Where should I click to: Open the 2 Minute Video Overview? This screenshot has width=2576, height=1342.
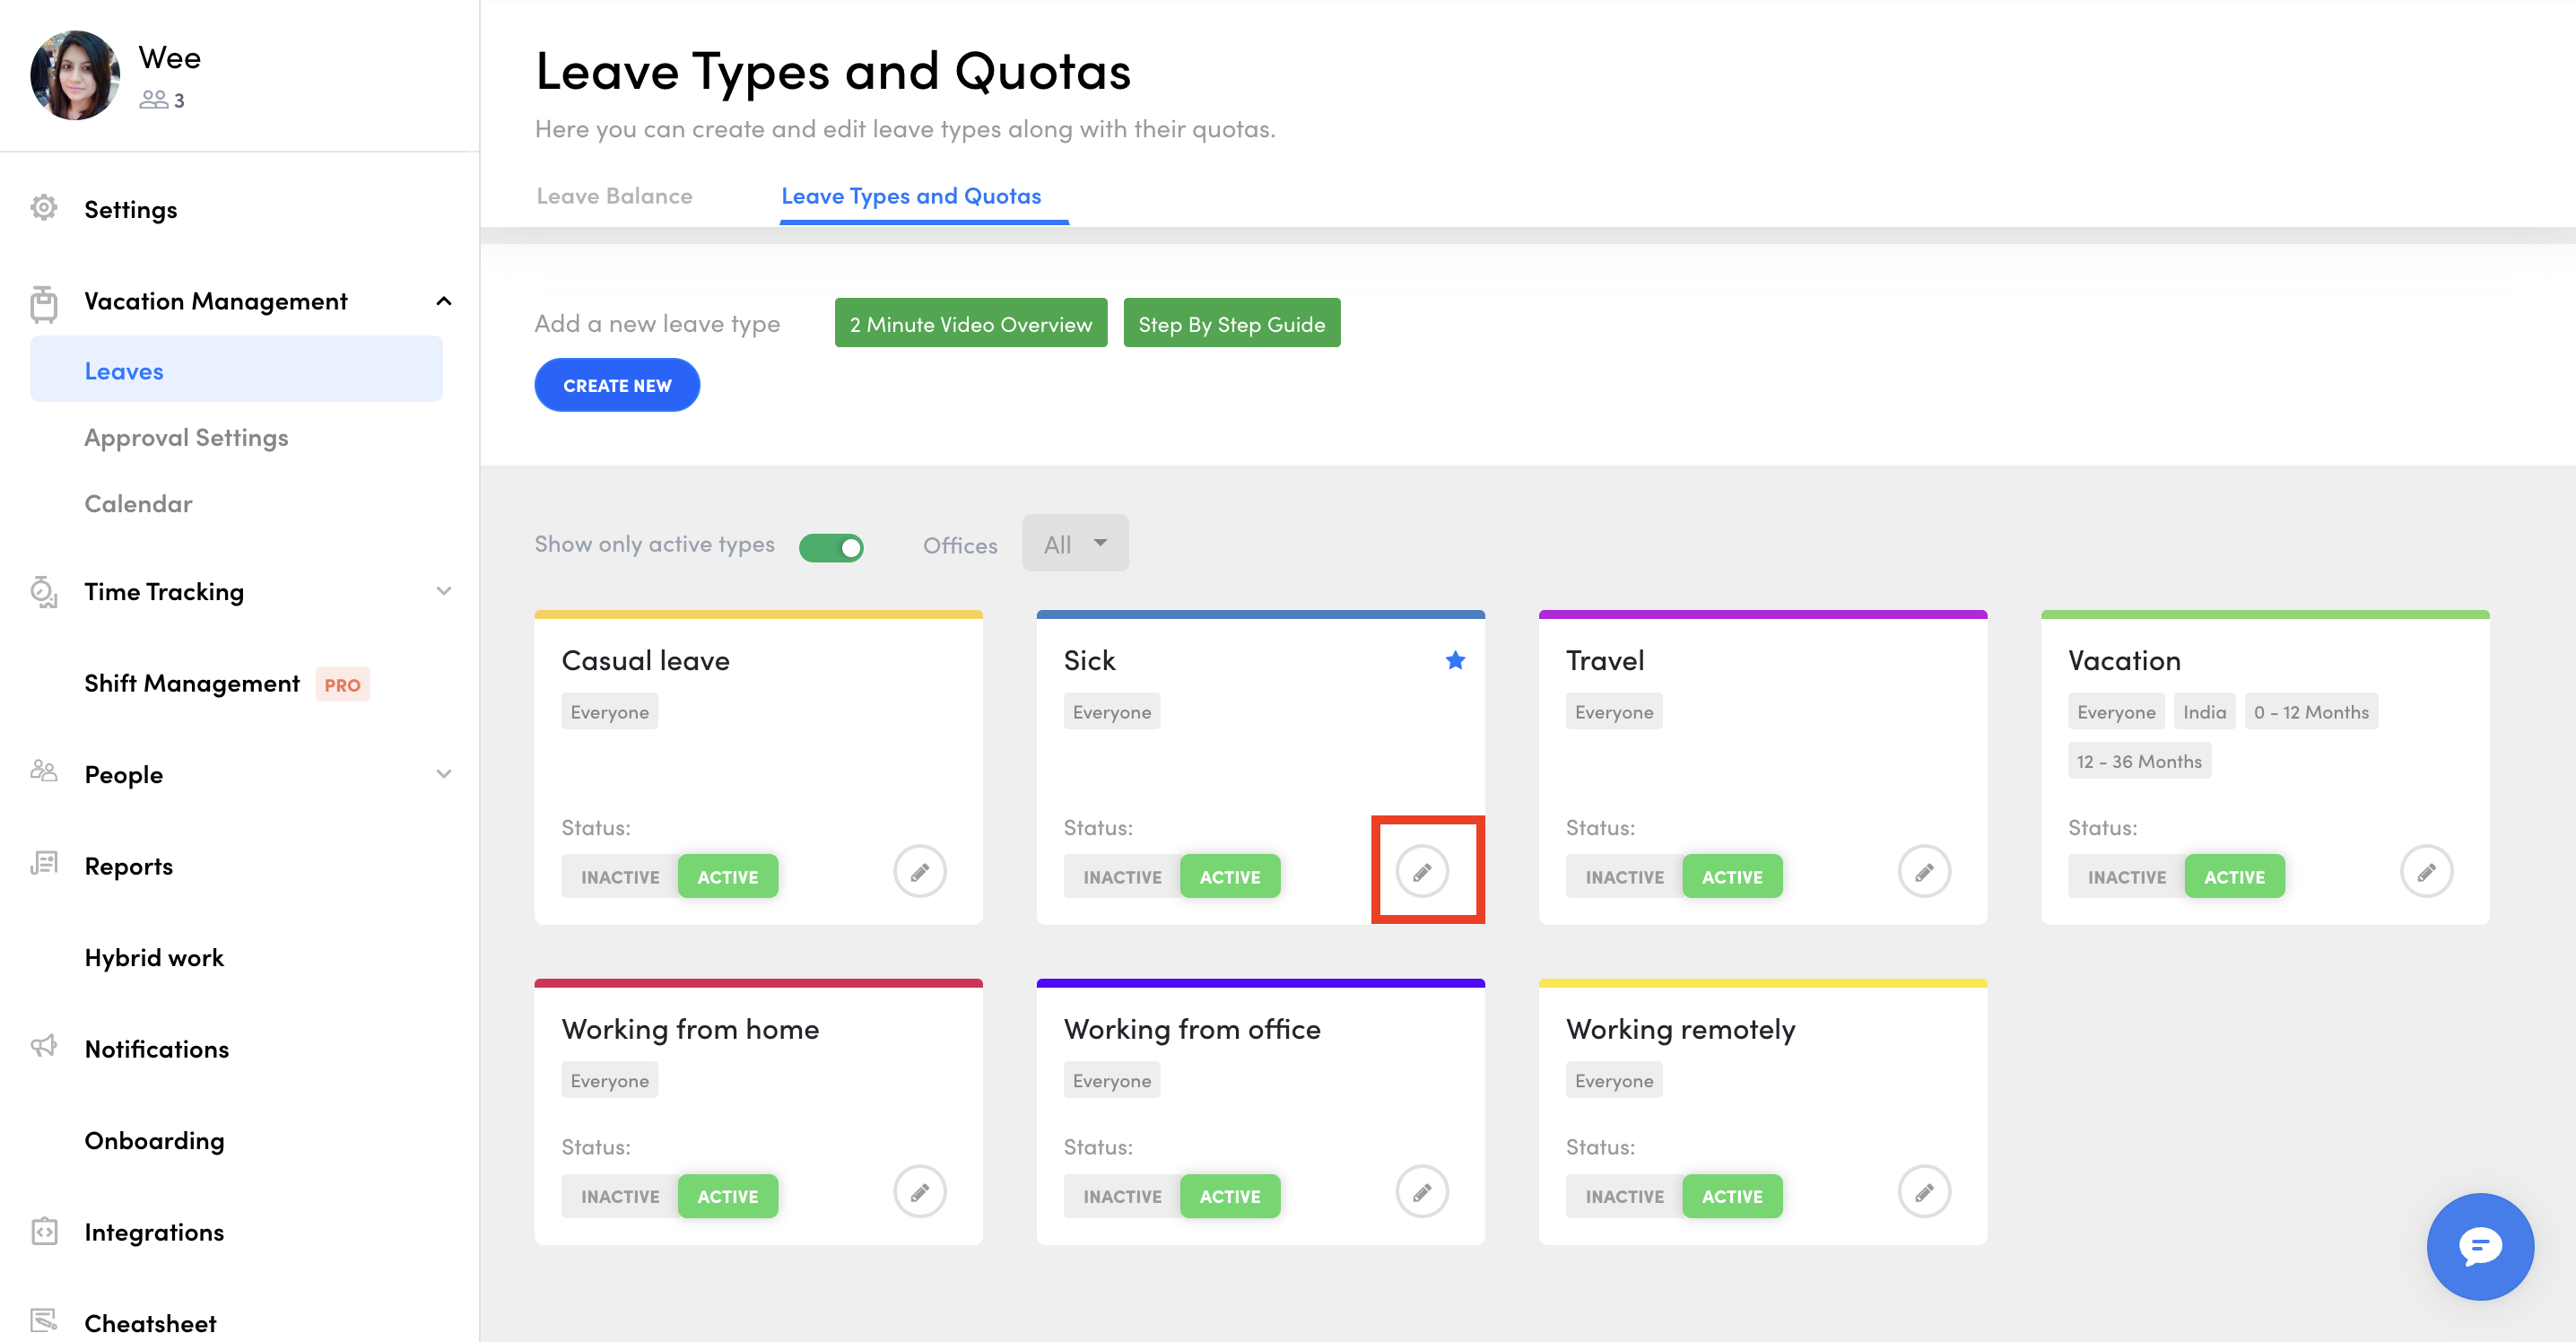coord(970,323)
